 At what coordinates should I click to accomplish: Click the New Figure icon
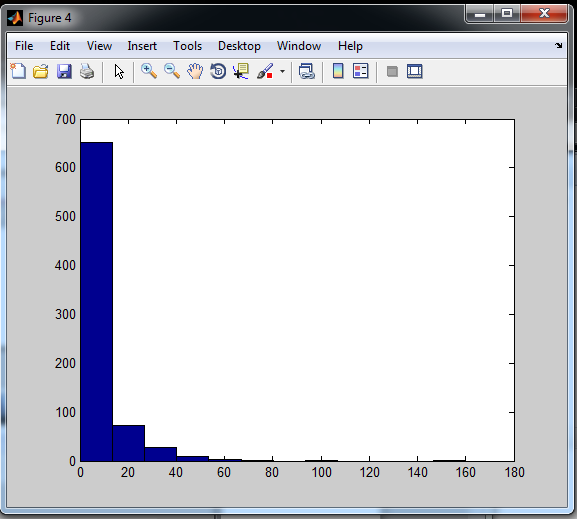point(18,71)
